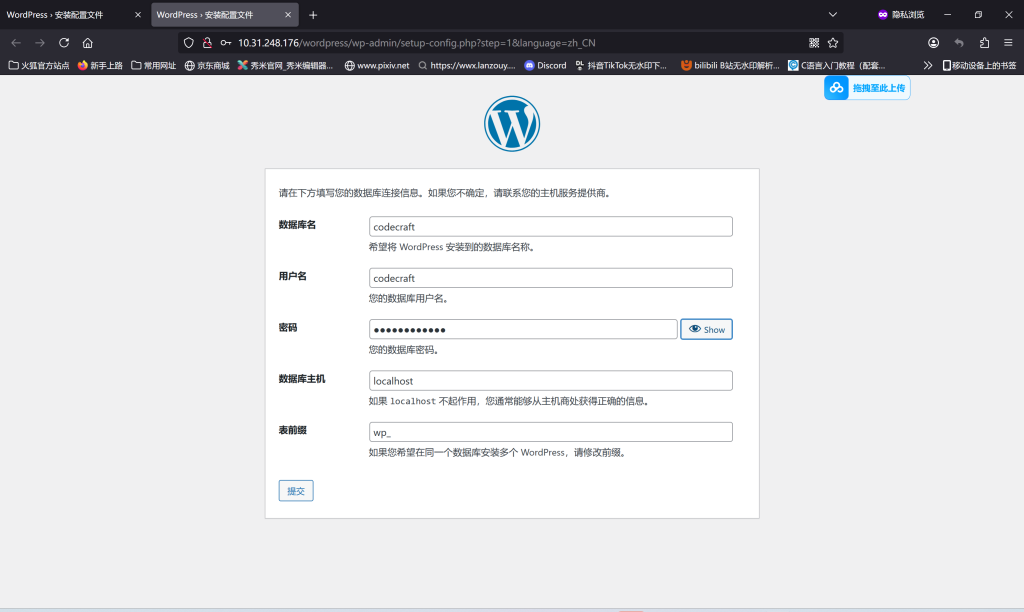Open the lanzouy search bookmark

pyautogui.click(x=467, y=65)
